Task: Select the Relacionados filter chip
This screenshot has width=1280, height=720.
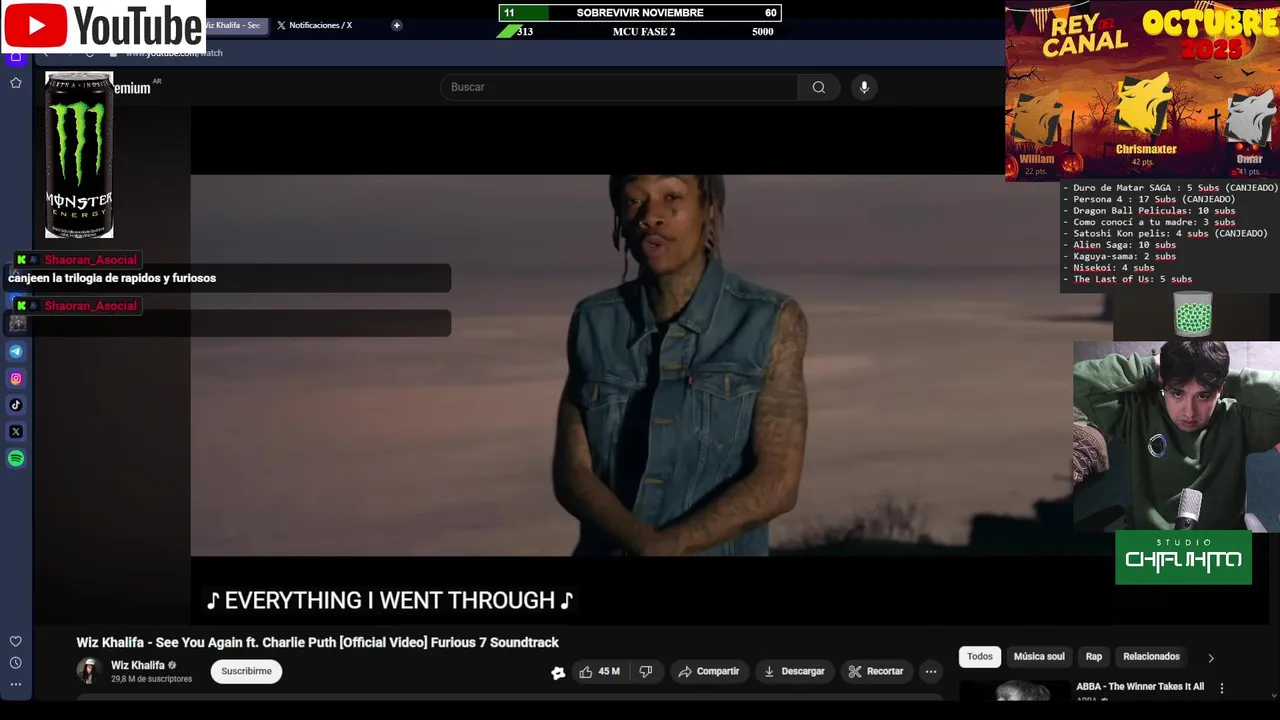Action: tap(1151, 657)
